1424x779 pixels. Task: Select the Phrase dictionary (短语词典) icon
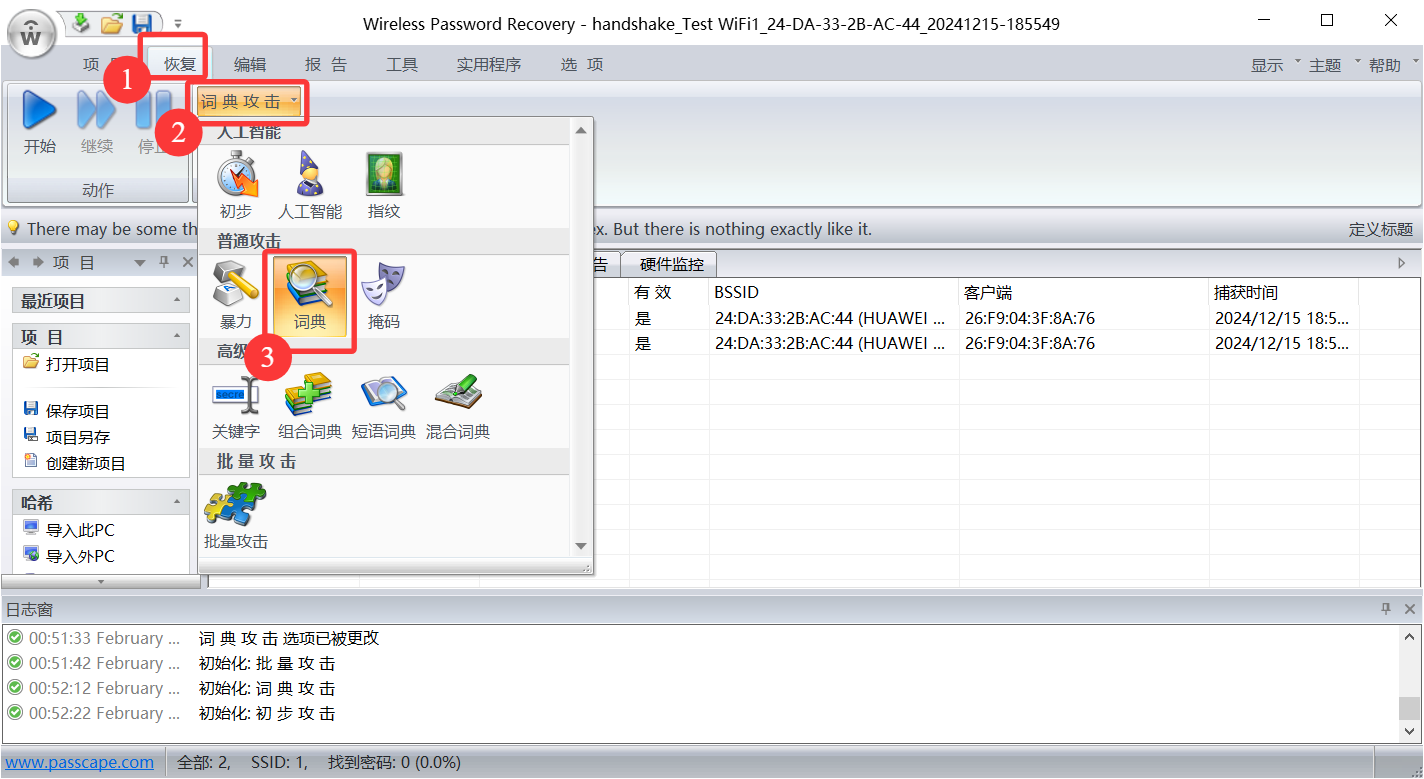[384, 394]
